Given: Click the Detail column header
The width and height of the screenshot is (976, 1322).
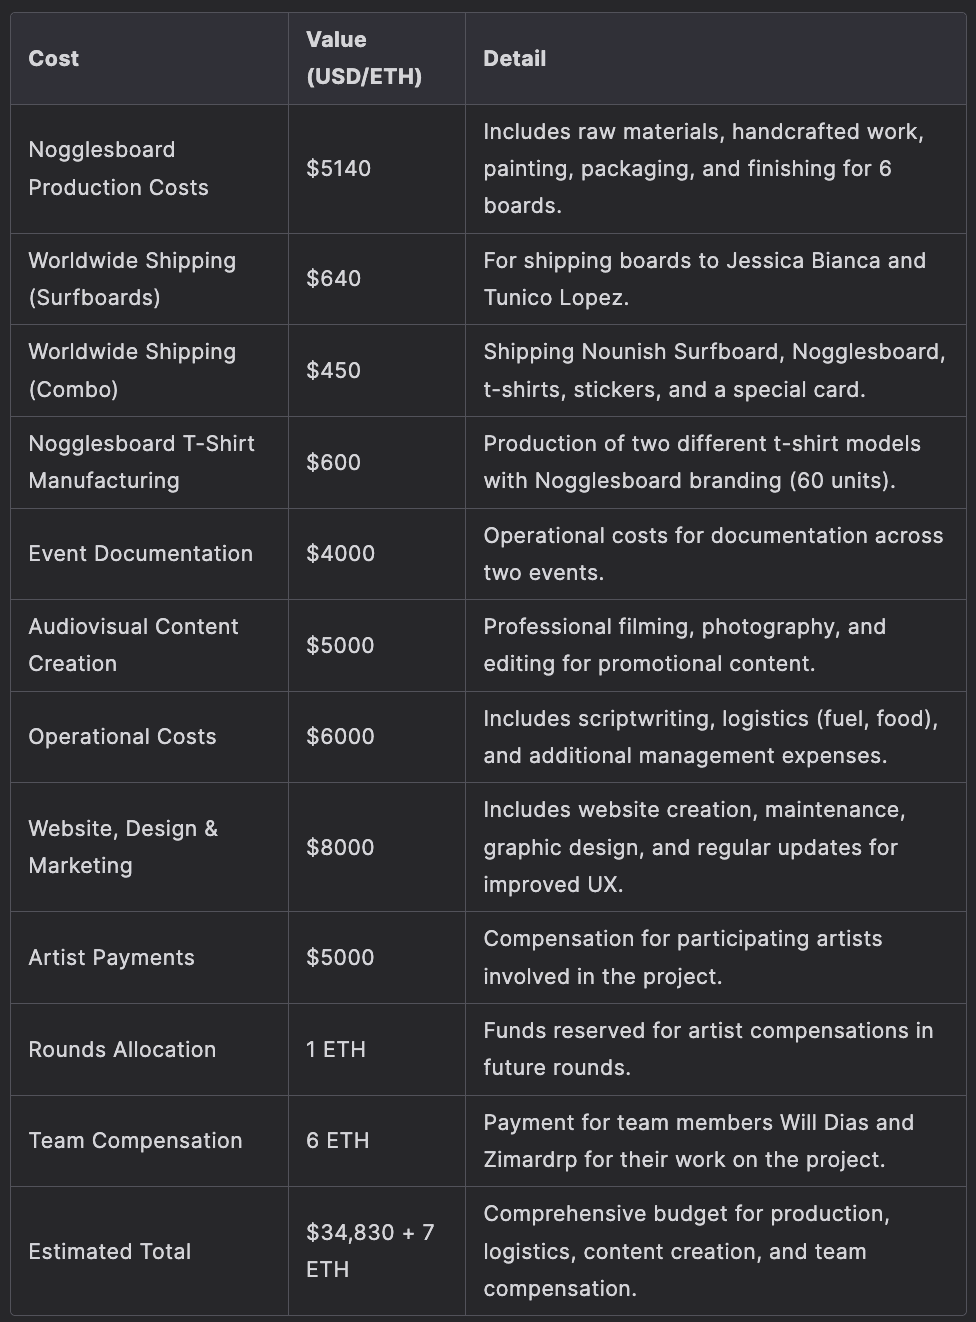Looking at the screenshot, I should pos(514,59).
